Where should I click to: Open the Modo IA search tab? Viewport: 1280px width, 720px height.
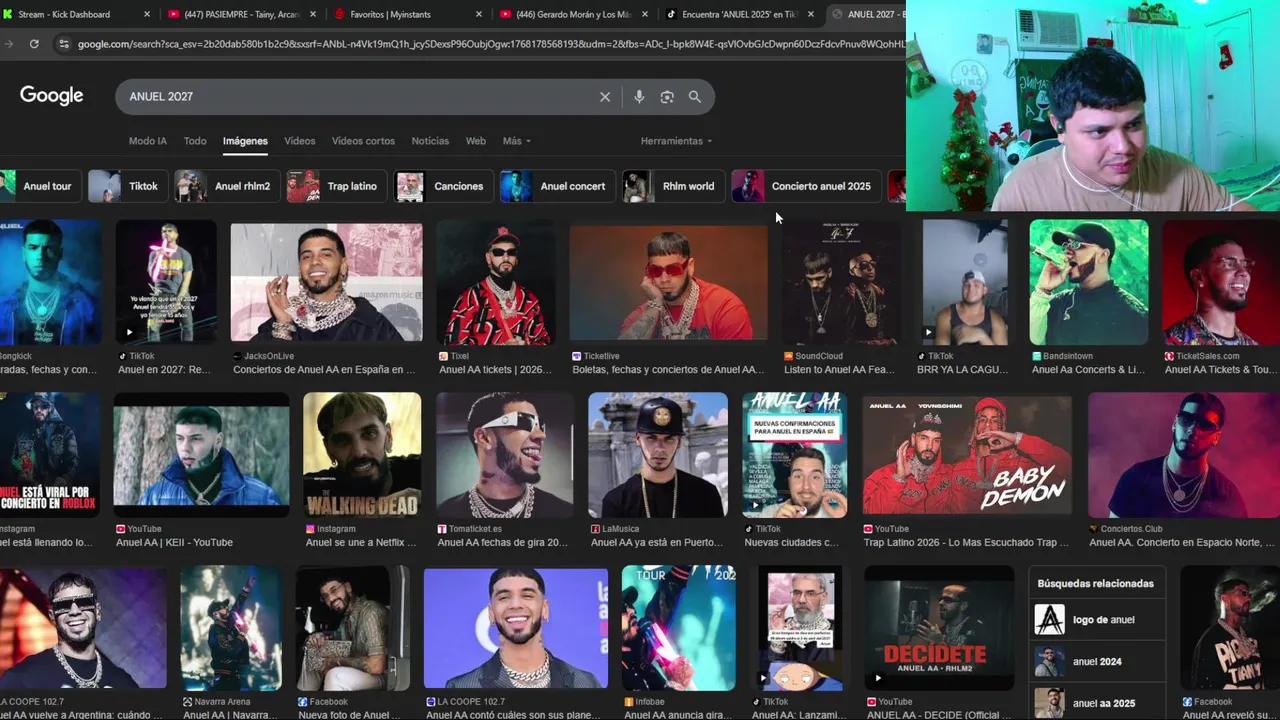[x=148, y=141]
